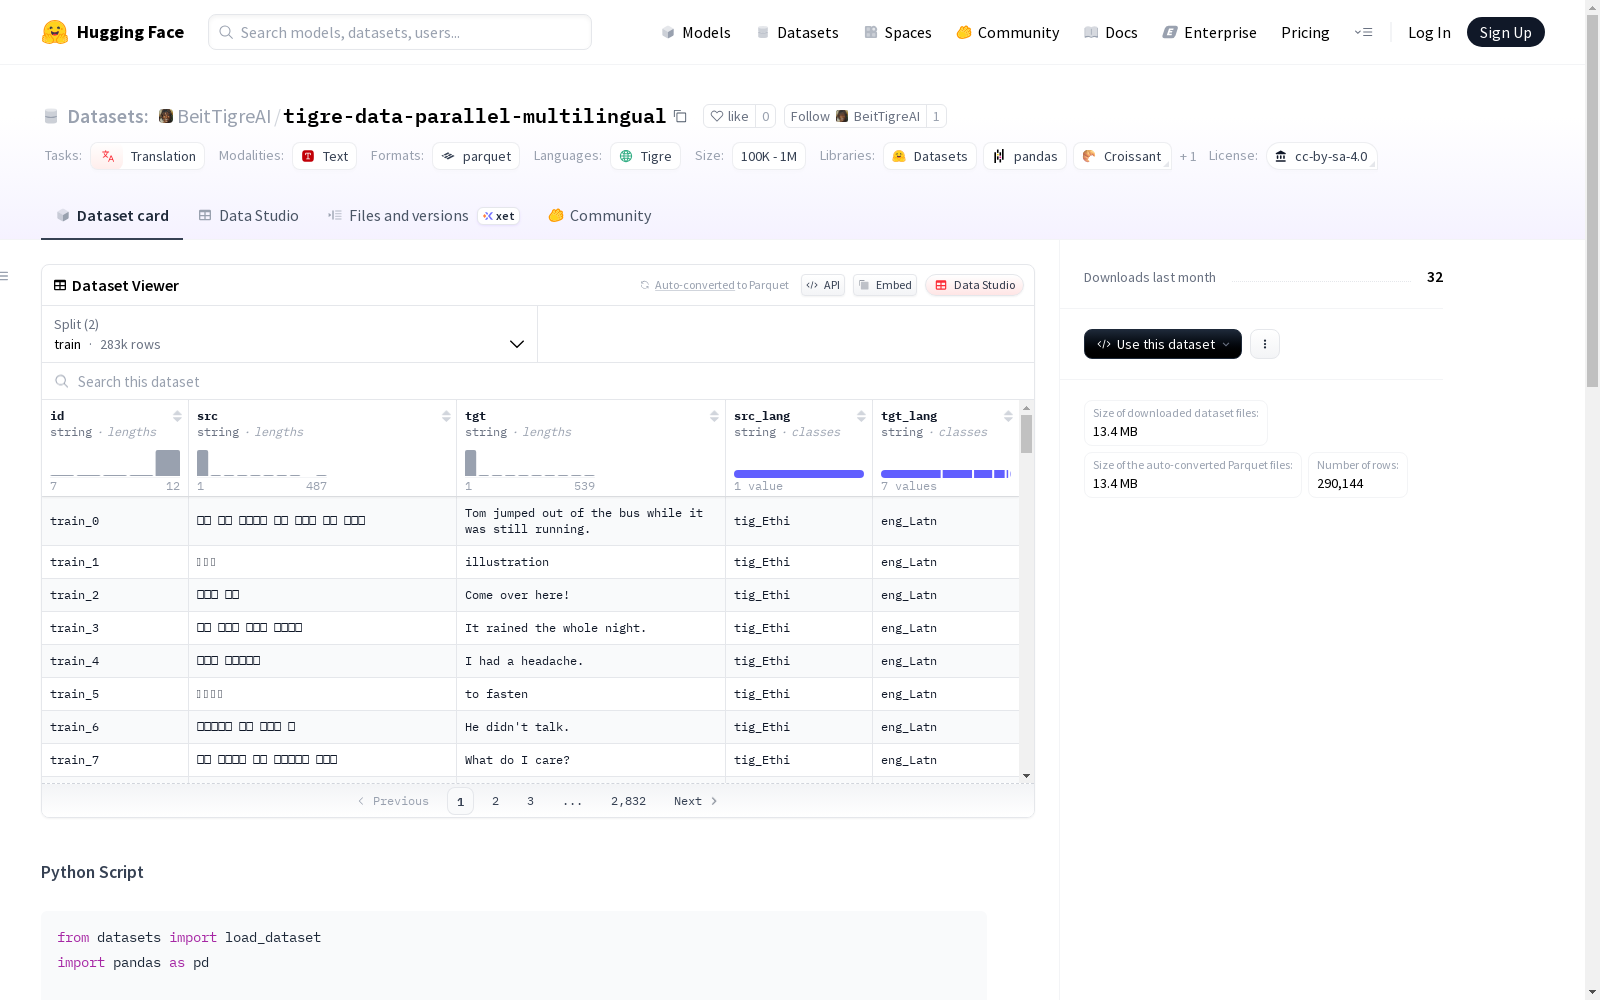The height and width of the screenshot is (1000, 1600).
Task: Select the 'I had a headache.' cell
Action: (591, 661)
